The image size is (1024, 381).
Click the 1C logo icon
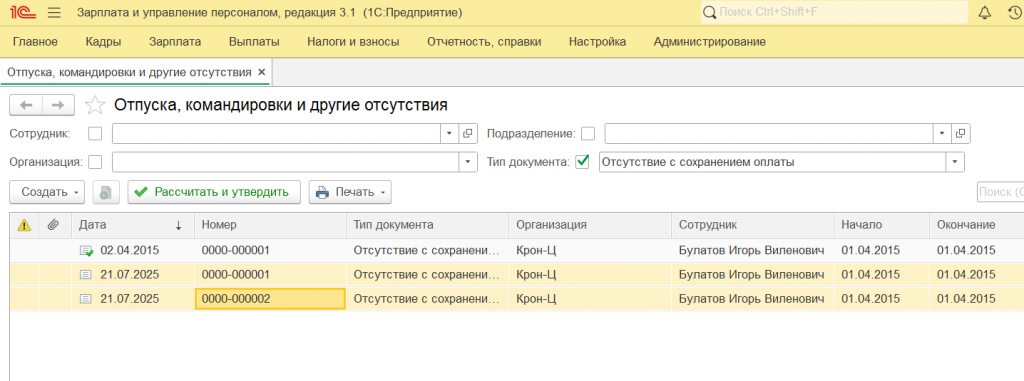click(x=23, y=12)
